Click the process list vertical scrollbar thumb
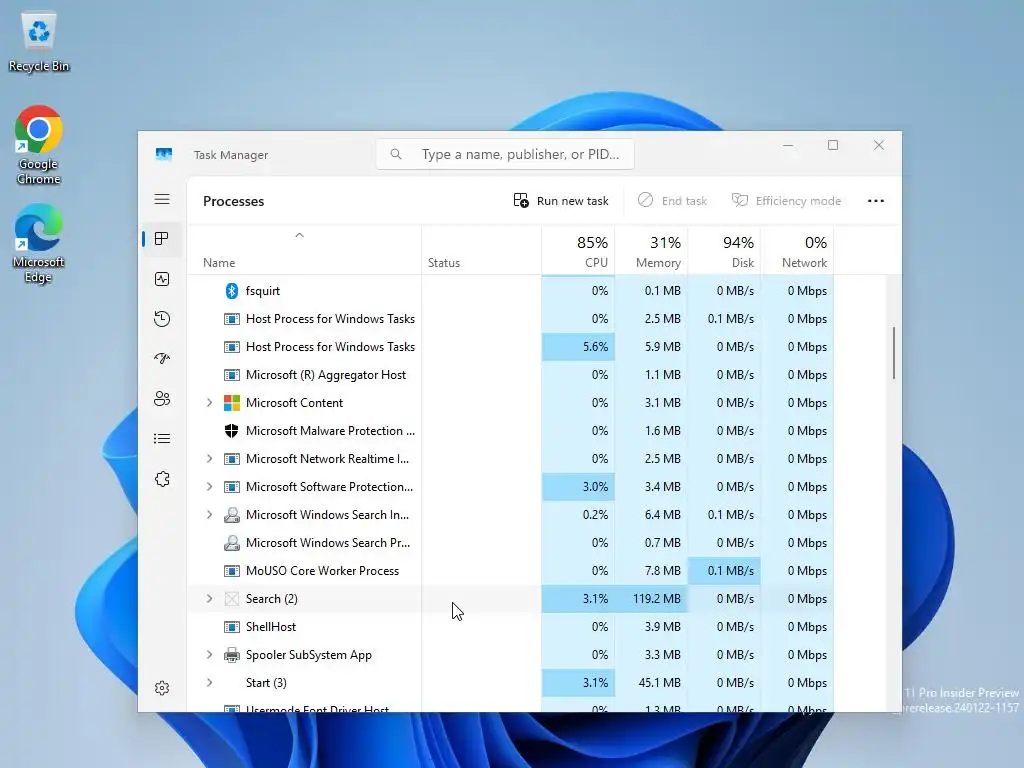Viewport: 1024px width, 768px height. point(893,353)
